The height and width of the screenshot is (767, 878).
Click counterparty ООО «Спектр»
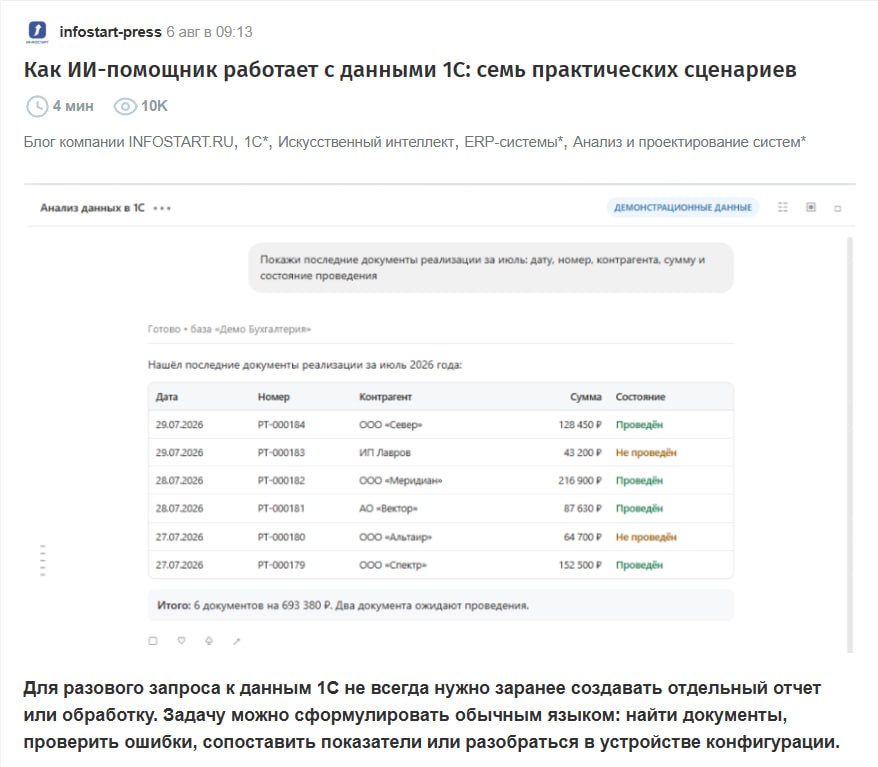(x=393, y=565)
